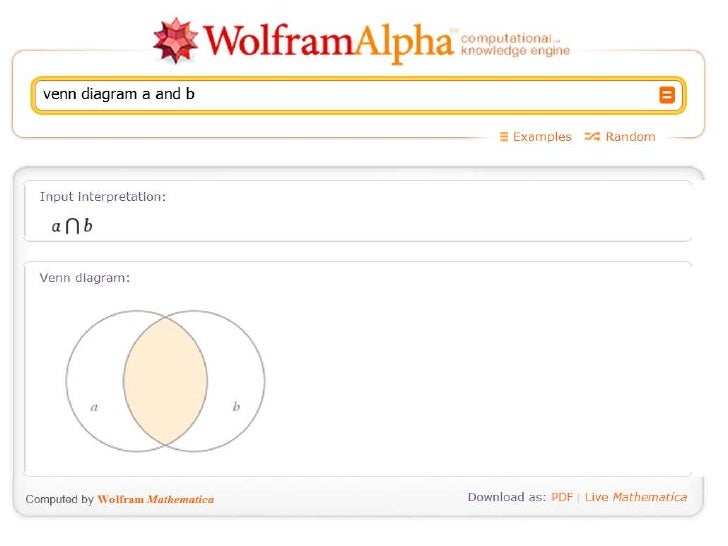The width and height of the screenshot is (728, 546).
Task: Select the Input interpretation heading
Action: 102,197
